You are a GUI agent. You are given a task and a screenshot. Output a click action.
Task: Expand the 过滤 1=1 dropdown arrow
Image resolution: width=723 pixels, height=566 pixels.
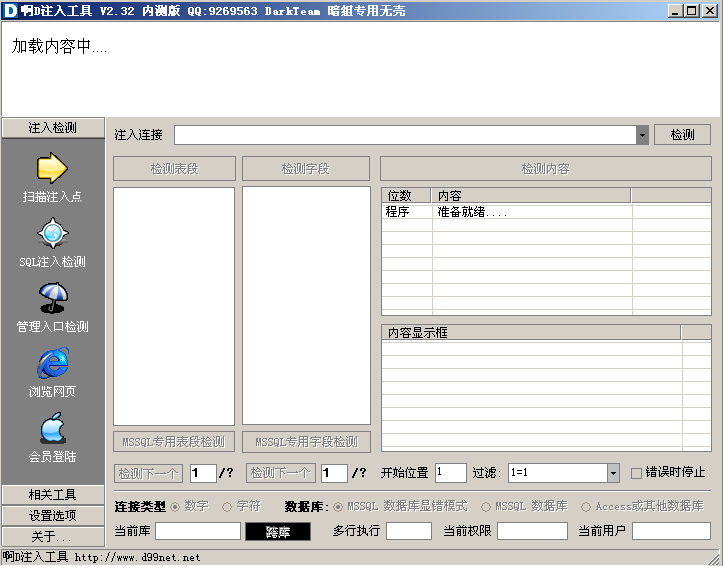pos(613,473)
